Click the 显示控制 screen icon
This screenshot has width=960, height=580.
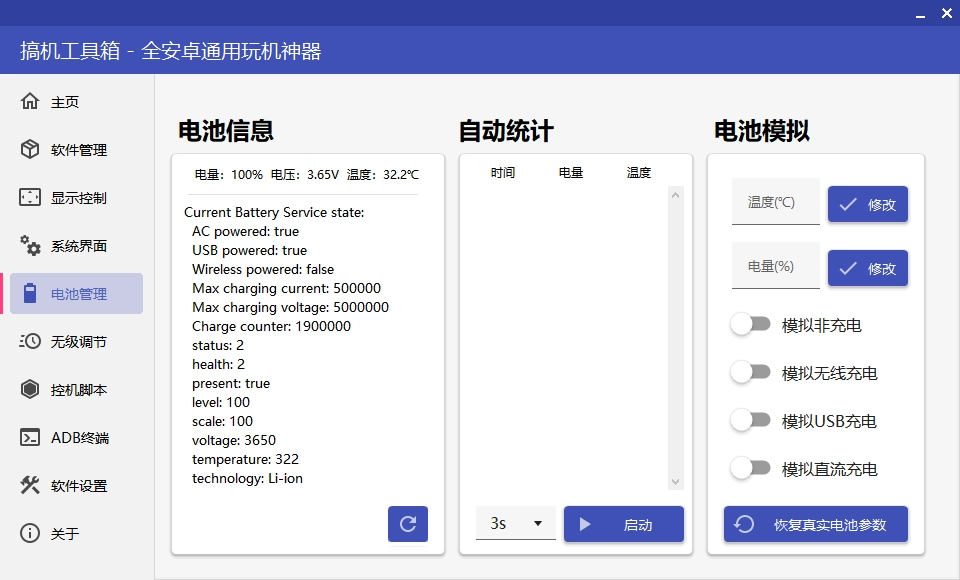coord(30,198)
